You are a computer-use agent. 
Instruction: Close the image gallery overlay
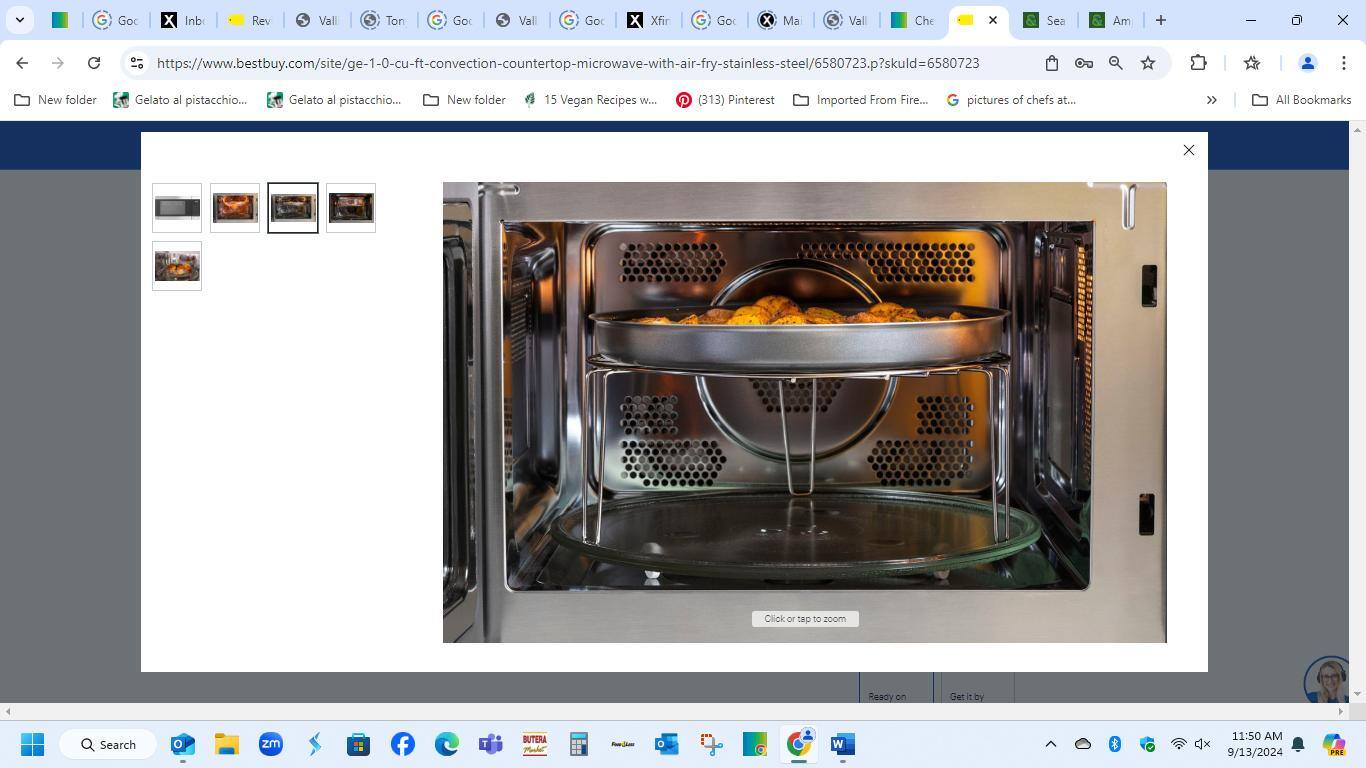tap(1188, 150)
